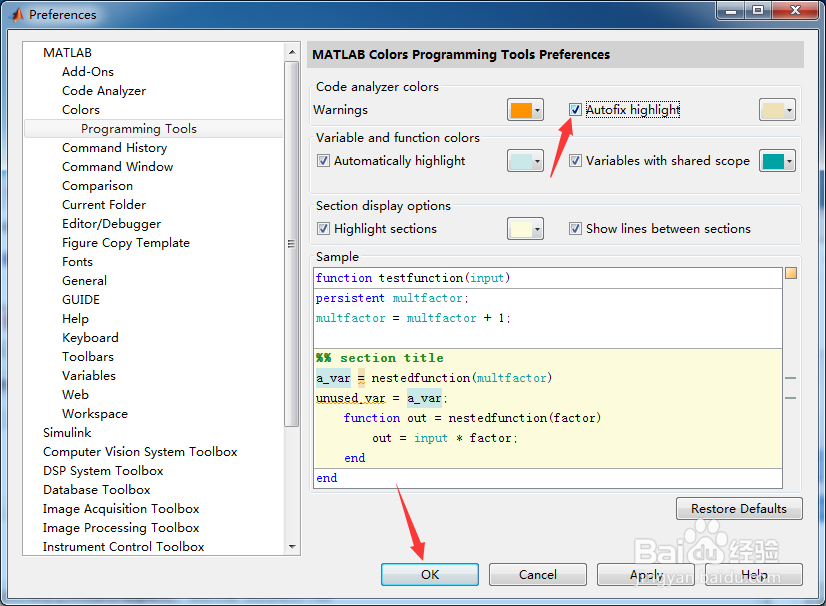This screenshot has height=606, width=826.
Task: Pick the pale yellow section highlight swatch
Action: pos(521,229)
